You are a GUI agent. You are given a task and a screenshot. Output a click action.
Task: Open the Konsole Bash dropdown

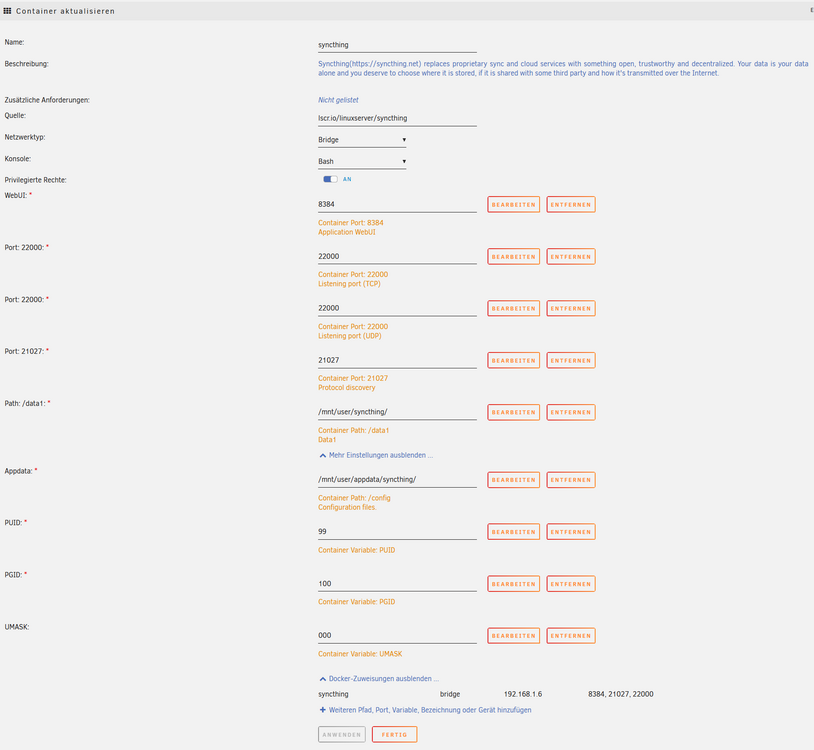pos(362,161)
